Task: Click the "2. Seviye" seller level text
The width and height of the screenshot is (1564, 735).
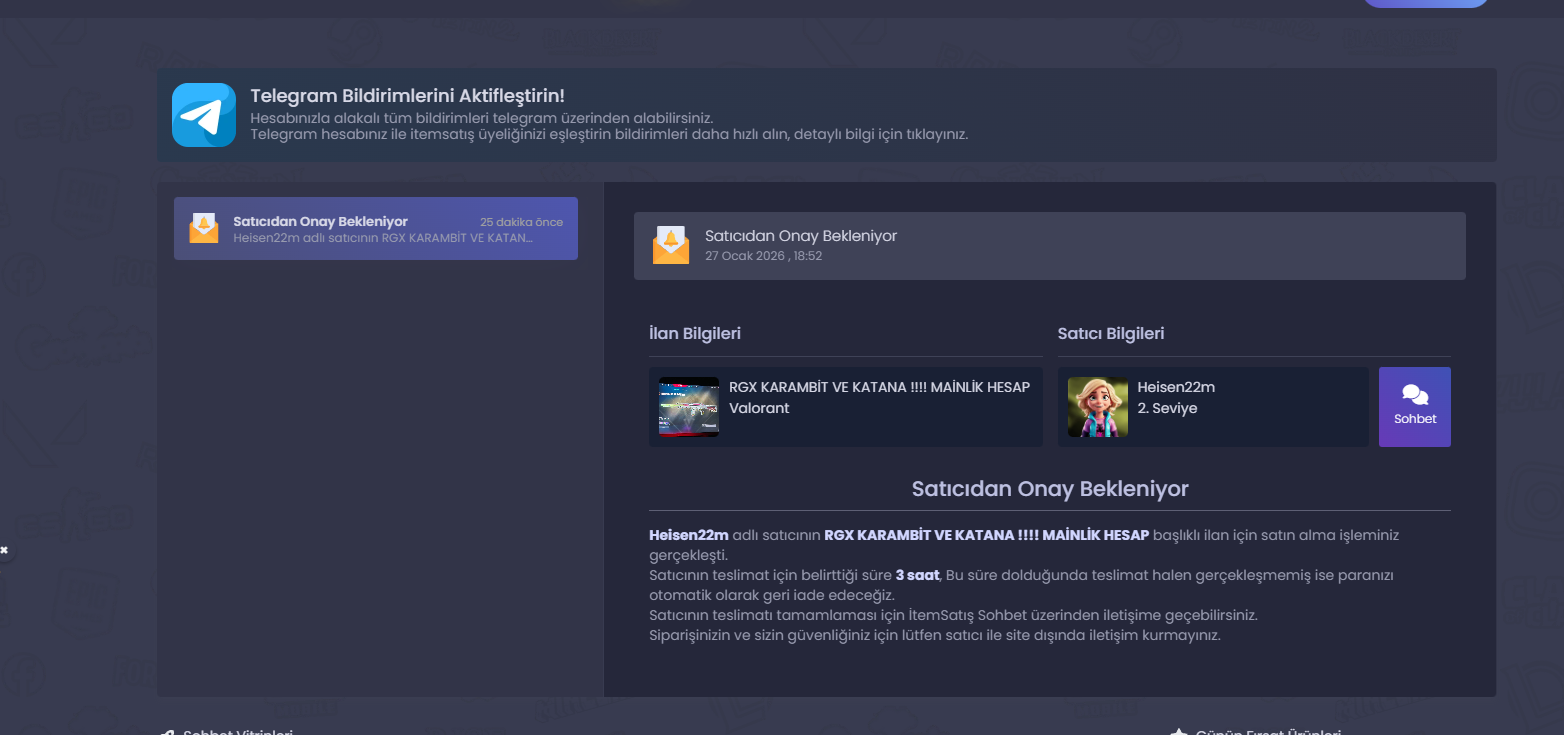Action: pos(1167,408)
